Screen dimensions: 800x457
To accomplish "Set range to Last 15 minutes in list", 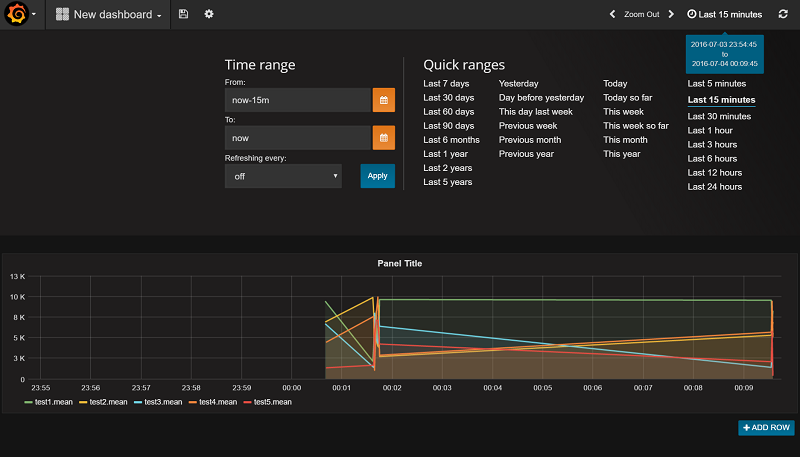I will [721, 100].
